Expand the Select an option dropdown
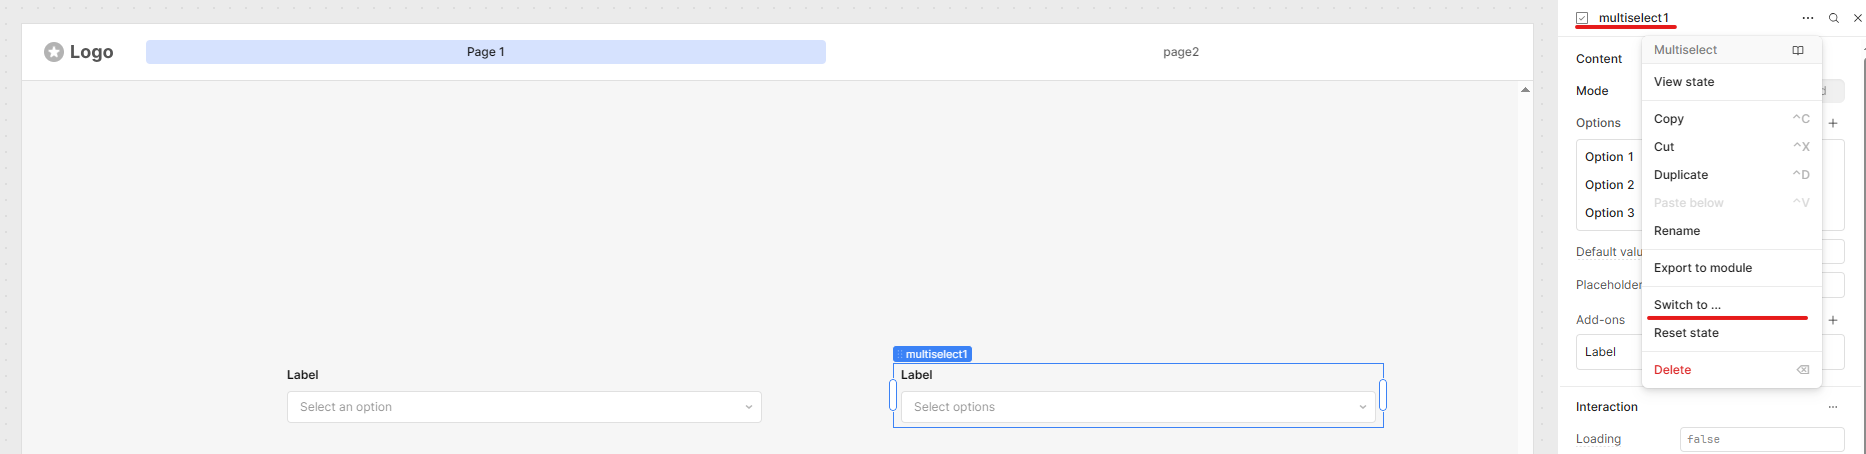1866x454 pixels. (x=524, y=407)
